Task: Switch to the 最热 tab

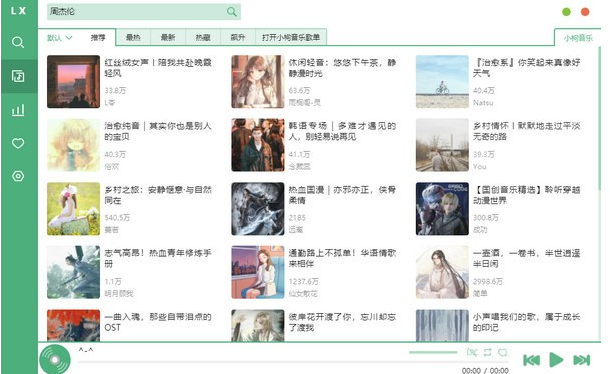Action: (x=133, y=38)
